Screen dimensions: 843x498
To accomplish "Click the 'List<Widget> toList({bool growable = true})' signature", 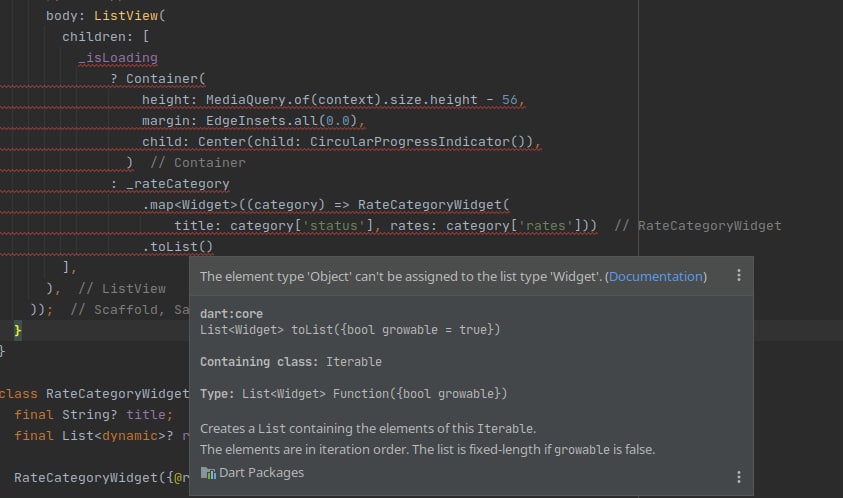I will [x=350, y=330].
